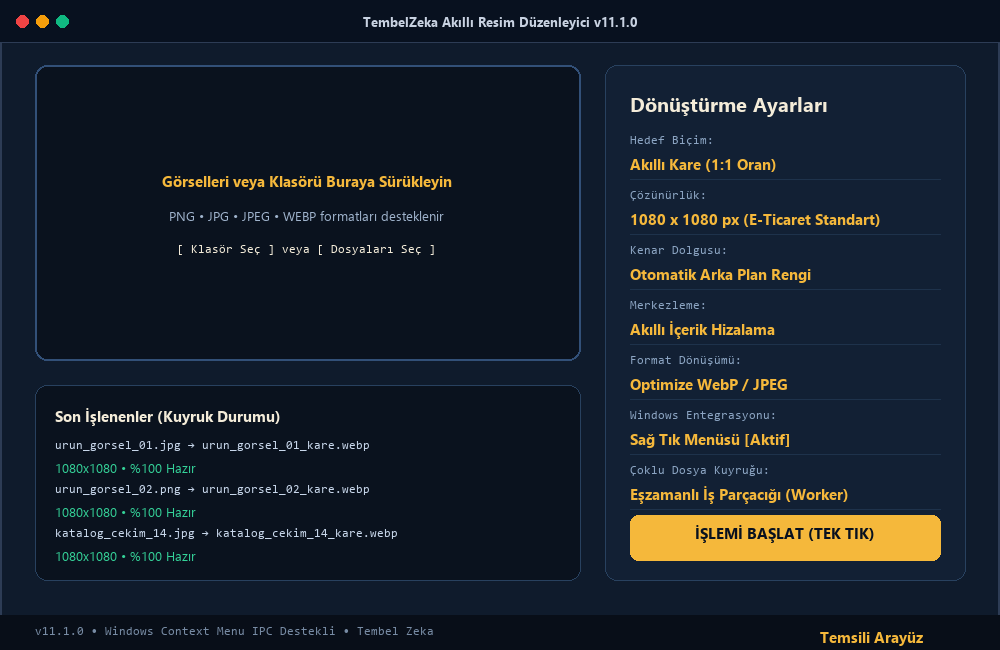Screen dimensions: 1000x650
Task: Click the Merkezleme label
Action: point(668,305)
